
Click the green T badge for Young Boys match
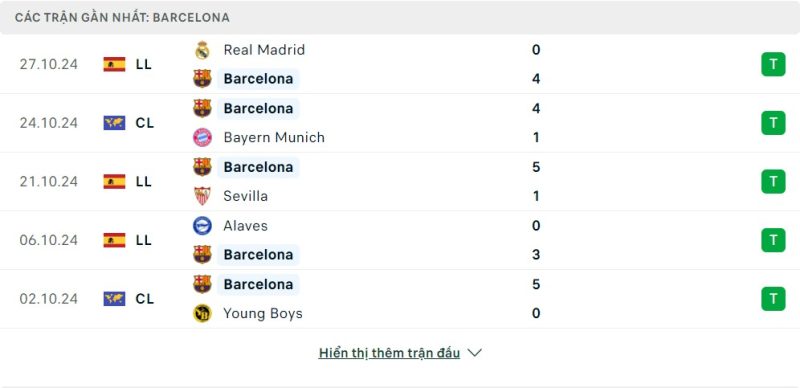(773, 299)
